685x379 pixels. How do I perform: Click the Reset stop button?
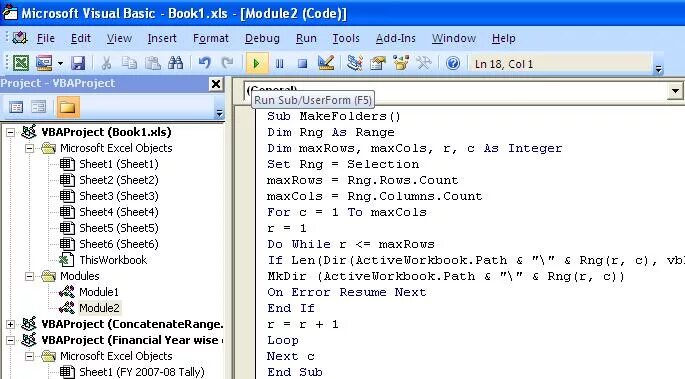(302, 64)
